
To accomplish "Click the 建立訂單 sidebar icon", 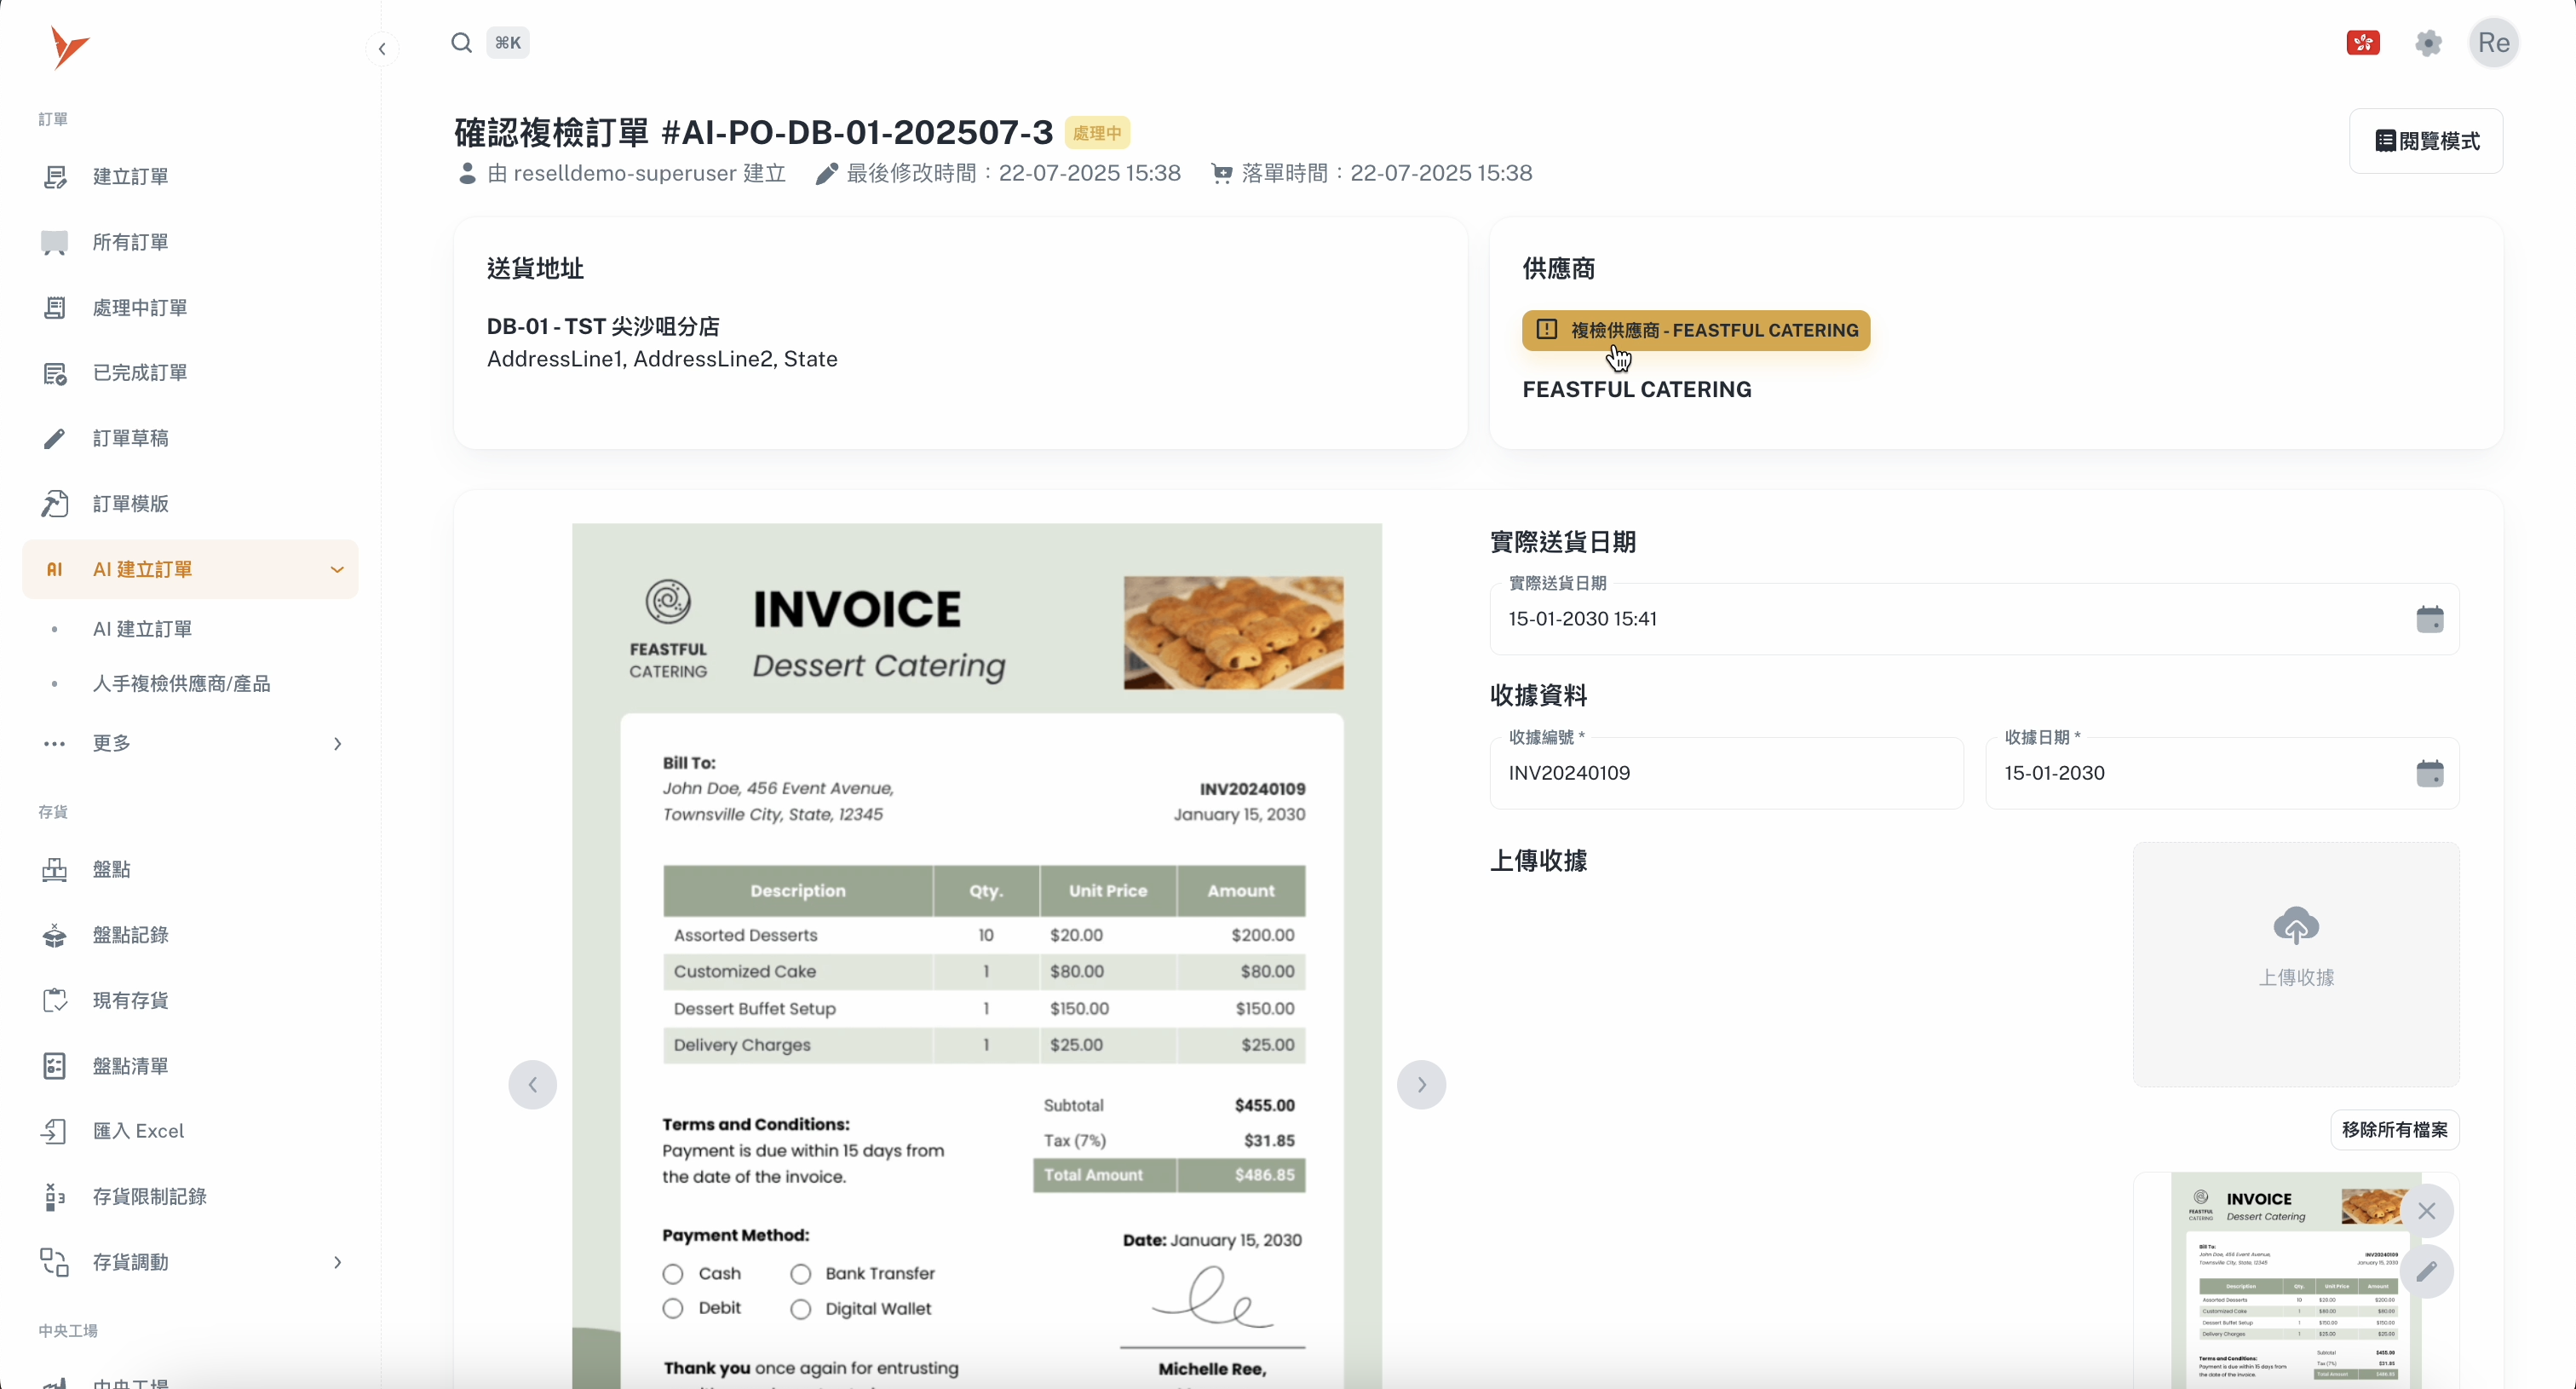I will [55, 177].
